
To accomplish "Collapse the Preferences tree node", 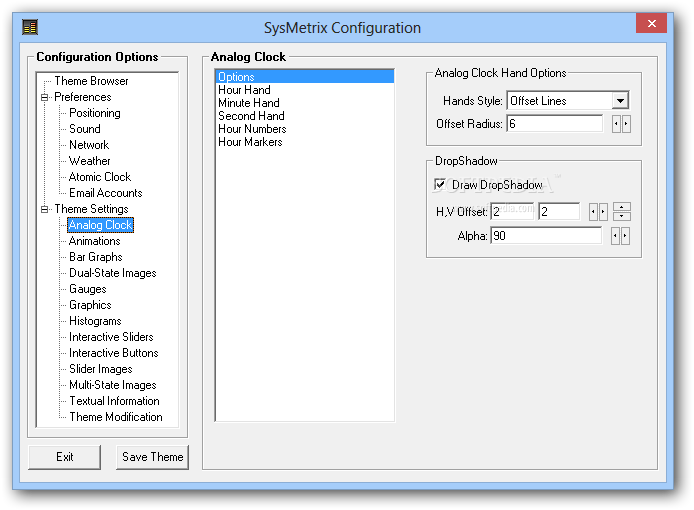I will [x=45, y=97].
